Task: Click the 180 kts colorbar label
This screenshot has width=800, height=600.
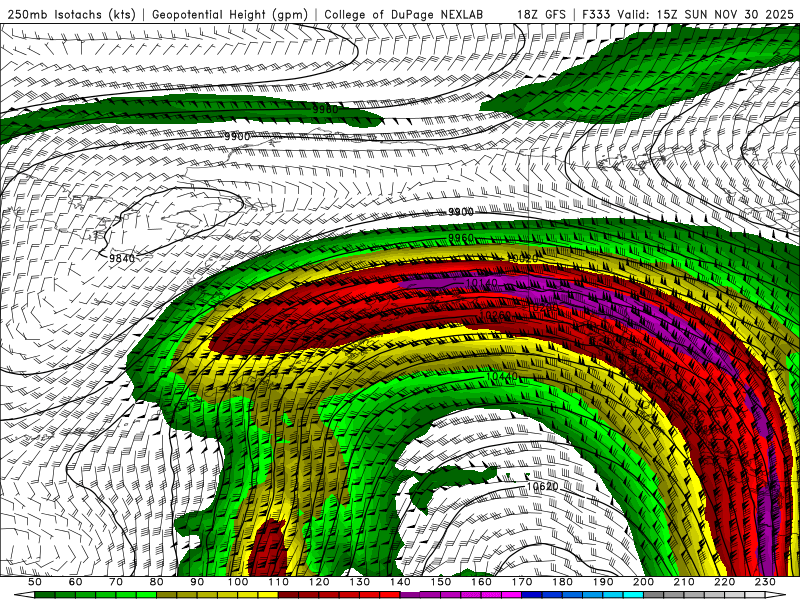Action: [563, 582]
